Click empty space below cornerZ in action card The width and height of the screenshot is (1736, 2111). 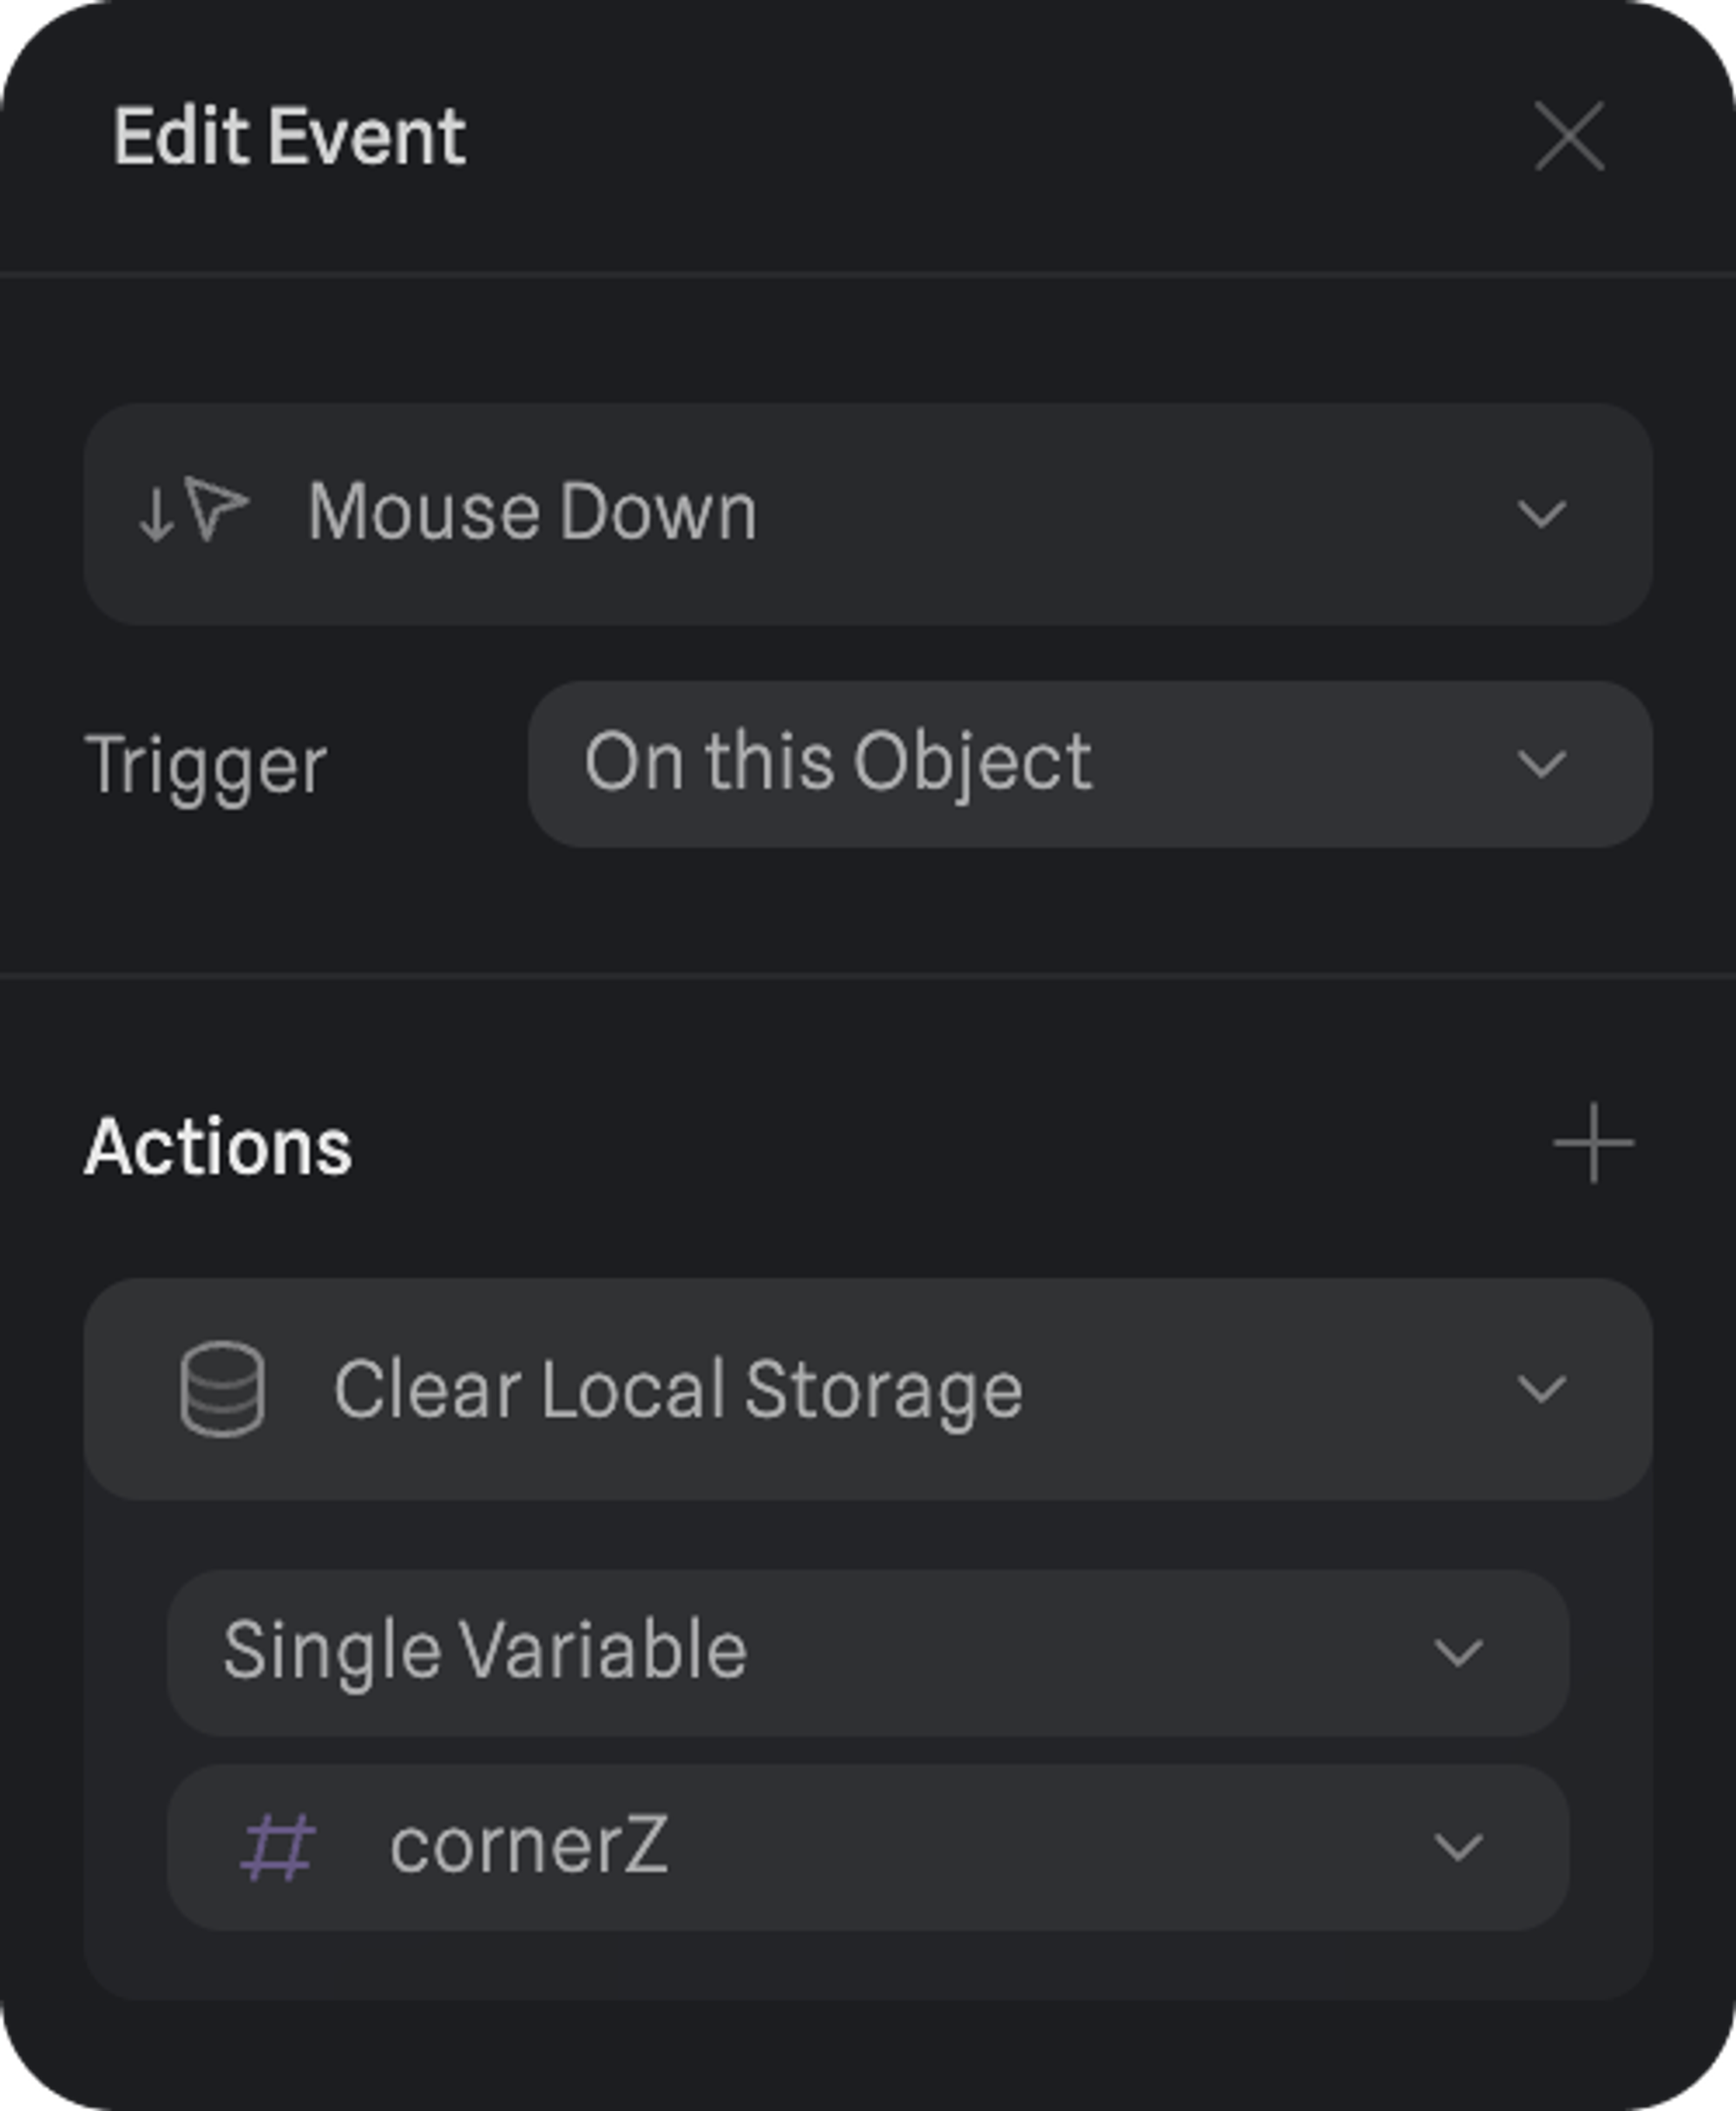pyautogui.click(x=867, y=1965)
